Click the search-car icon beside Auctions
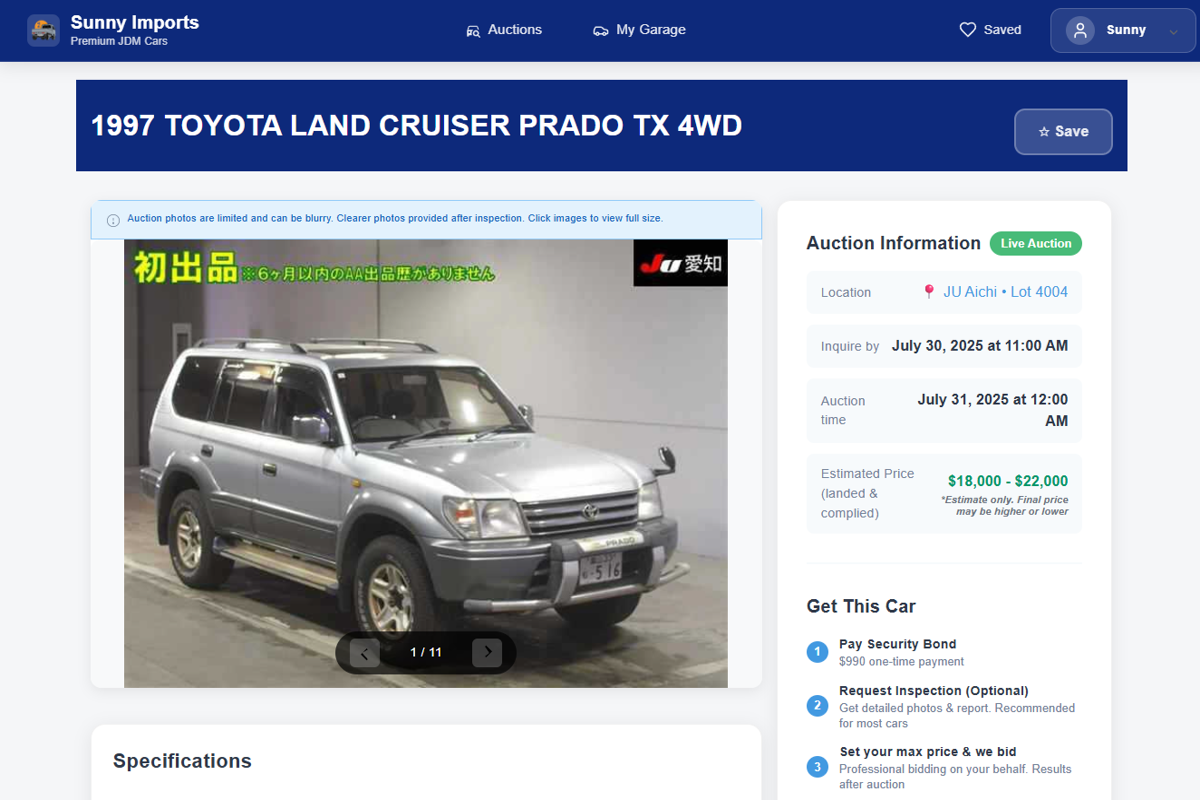Viewport: 1200px width, 800px height. (x=473, y=31)
